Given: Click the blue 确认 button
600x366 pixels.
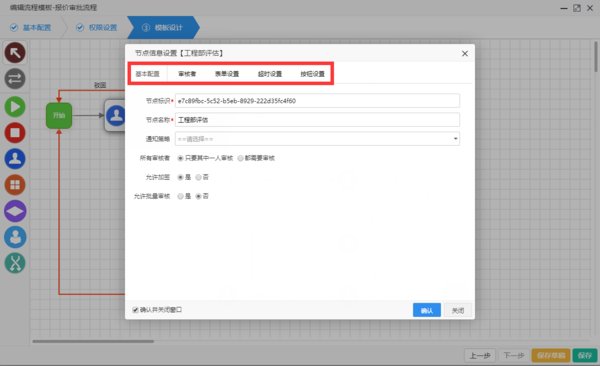Looking at the screenshot, I should (427, 310).
